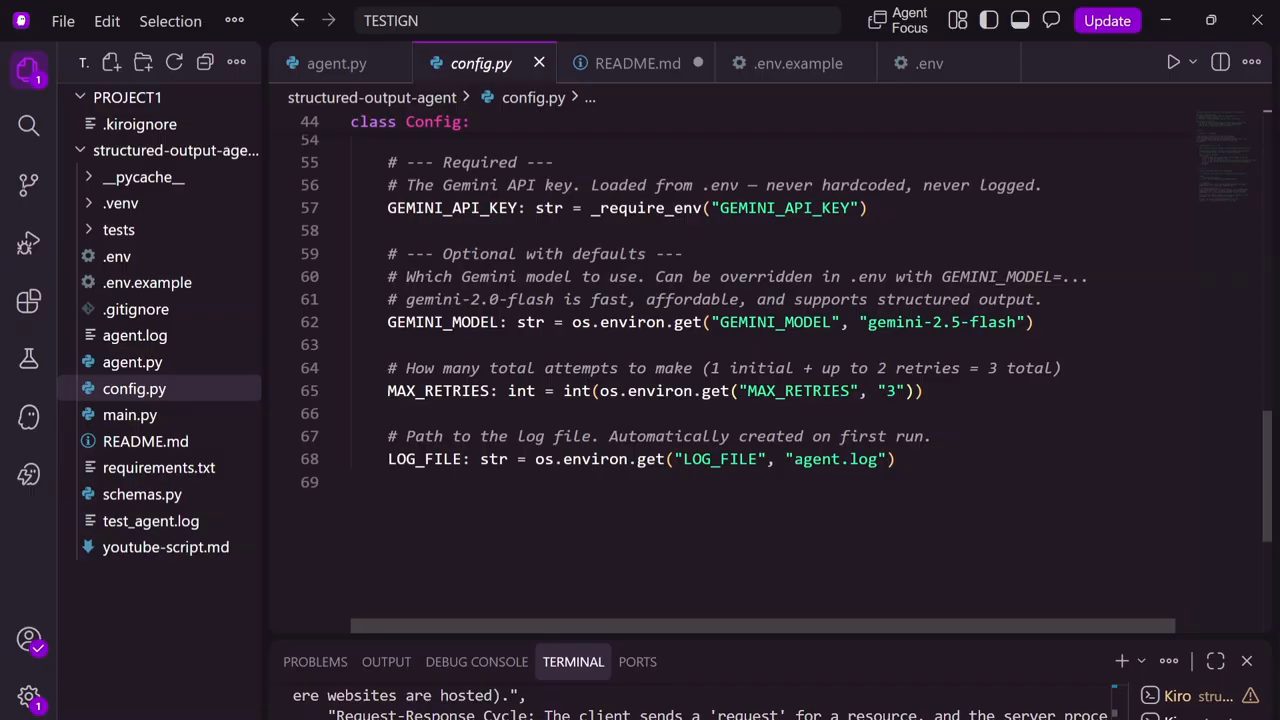Open main.py from the file tree

pyautogui.click(x=130, y=415)
